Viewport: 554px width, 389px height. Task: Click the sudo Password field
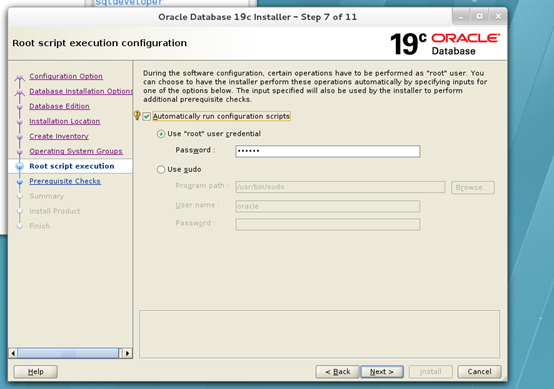pos(328,224)
